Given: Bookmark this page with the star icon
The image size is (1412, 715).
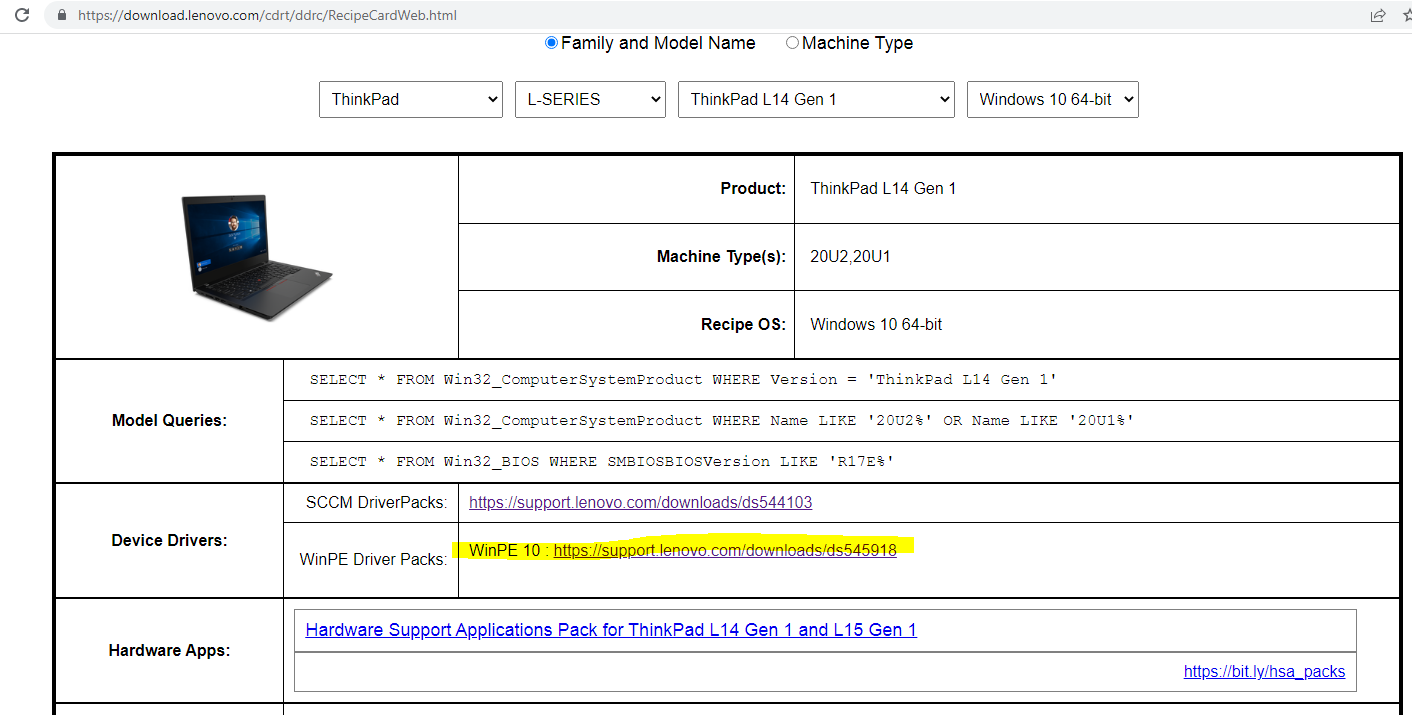Looking at the screenshot, I should point(1408,15).
